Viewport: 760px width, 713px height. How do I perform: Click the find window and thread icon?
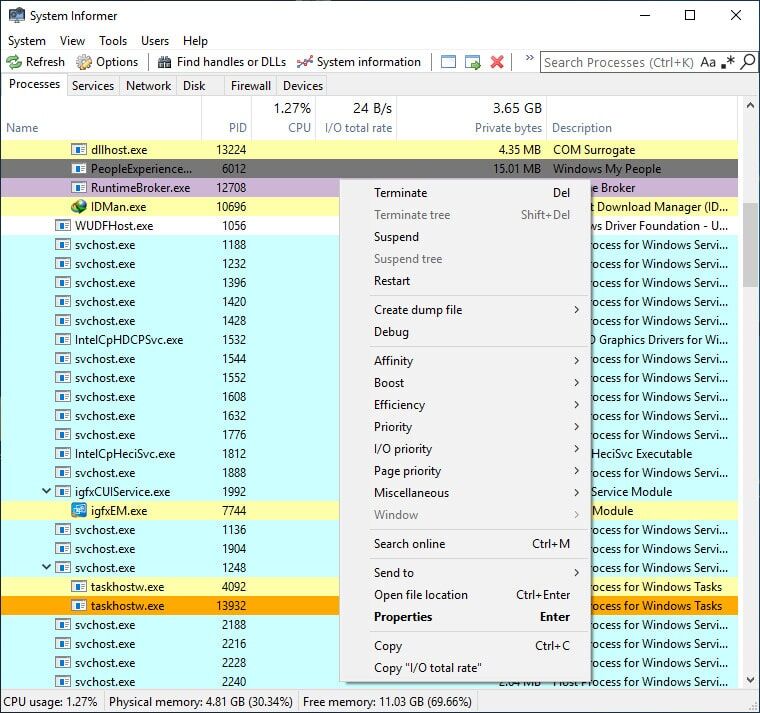472,62
